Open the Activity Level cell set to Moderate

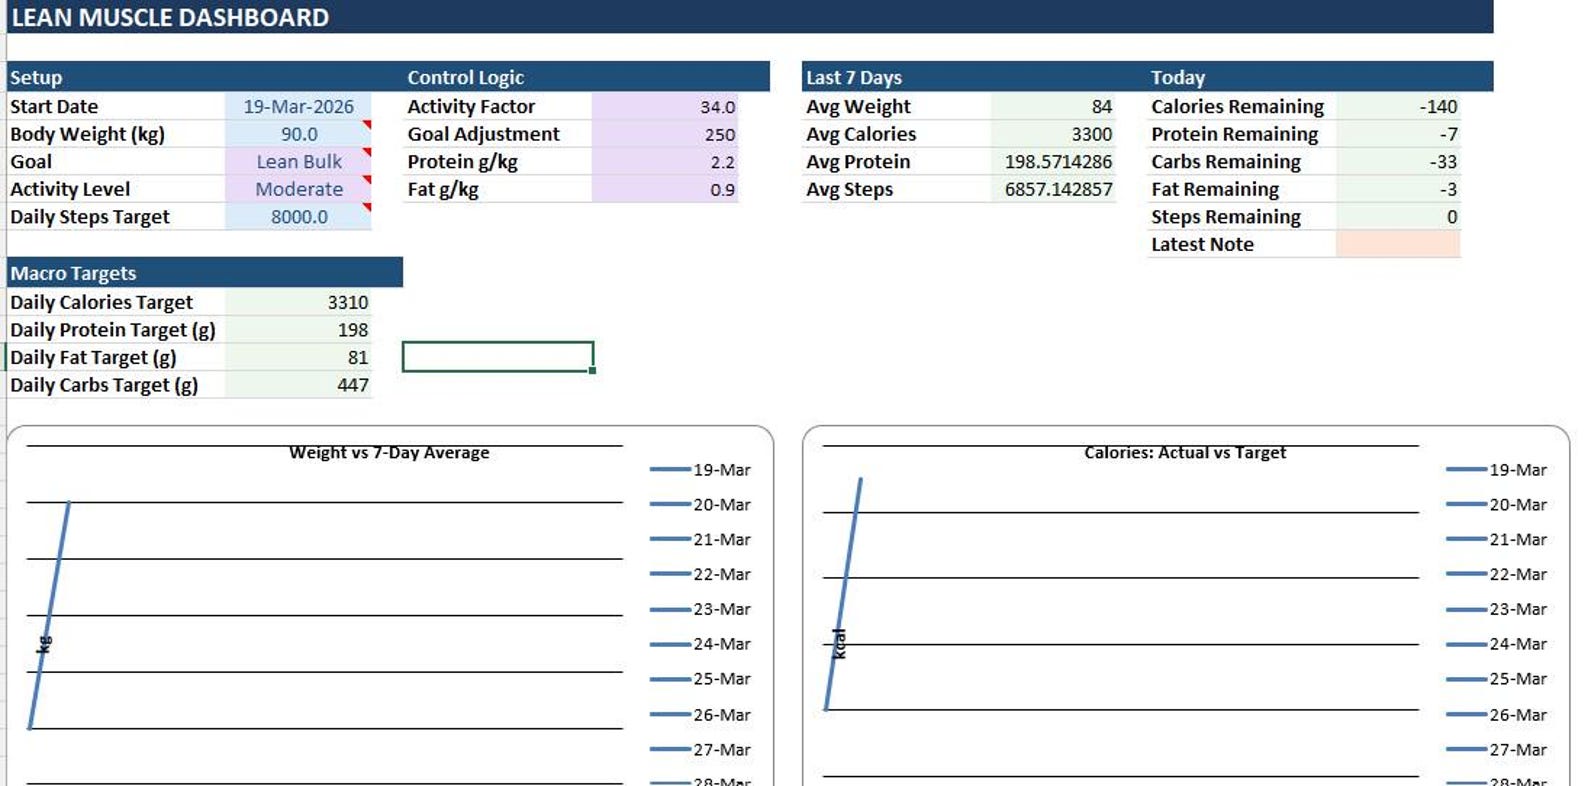(298, 189)
